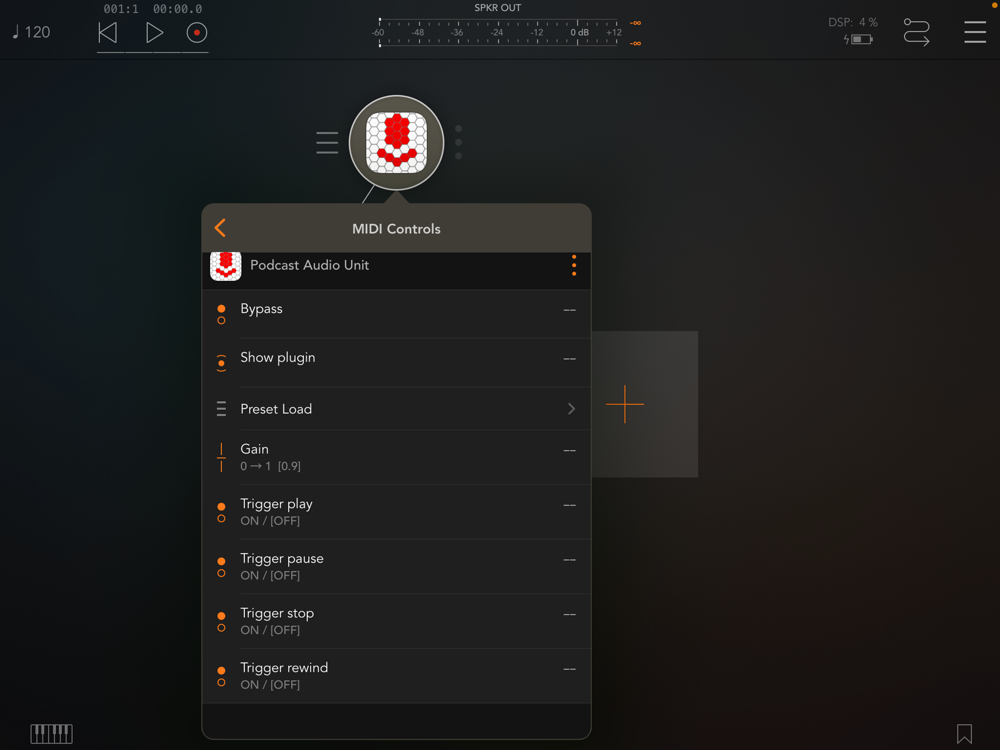Toggle the Trigger rewind indicator
The height and width of the screenshot is (750, 1000).
coord(221,677)
